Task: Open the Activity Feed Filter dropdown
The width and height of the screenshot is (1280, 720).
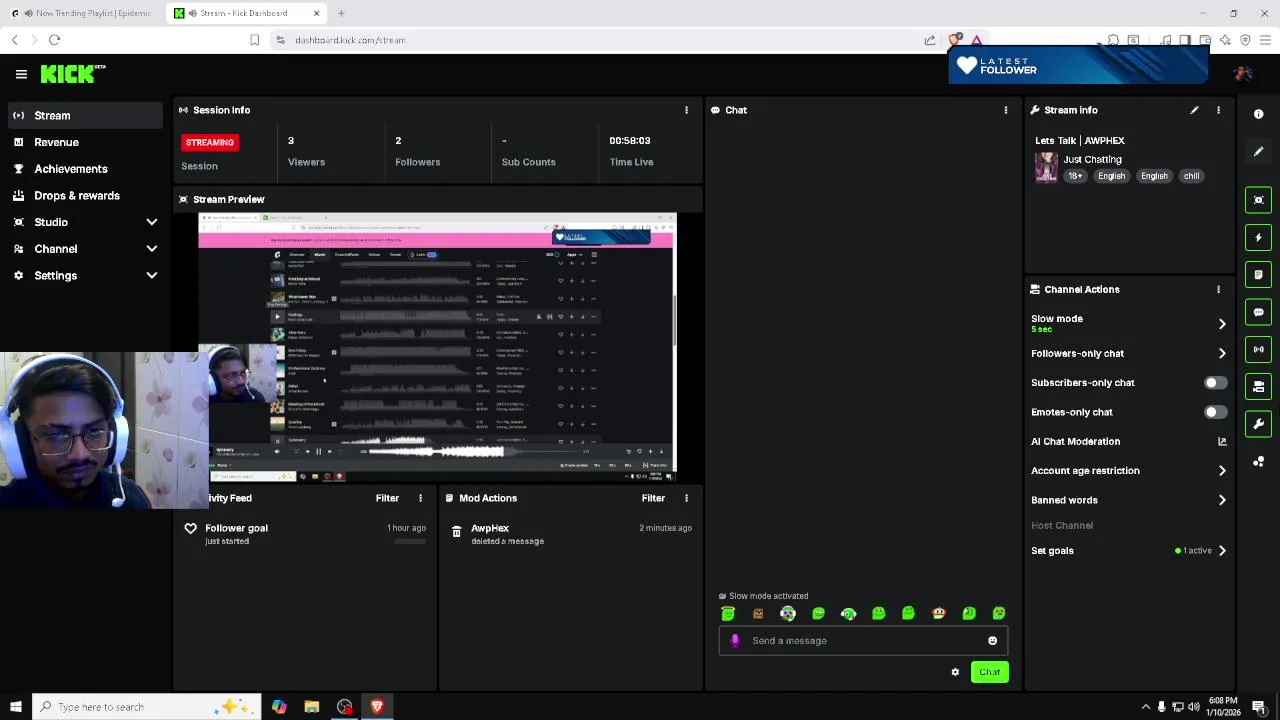Action: coord(387,498)
